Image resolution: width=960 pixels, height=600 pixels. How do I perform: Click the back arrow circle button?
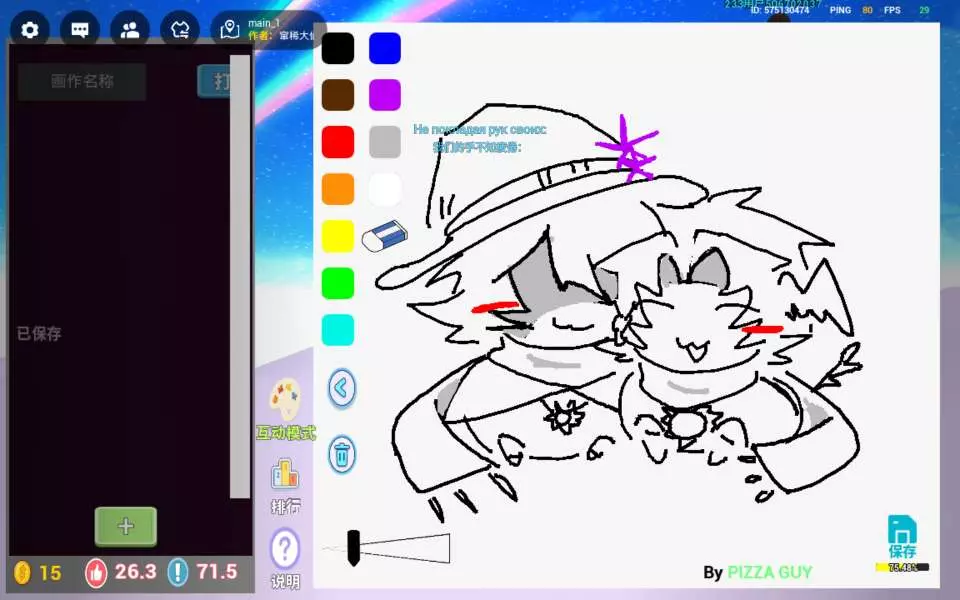[x=342, y=388]
